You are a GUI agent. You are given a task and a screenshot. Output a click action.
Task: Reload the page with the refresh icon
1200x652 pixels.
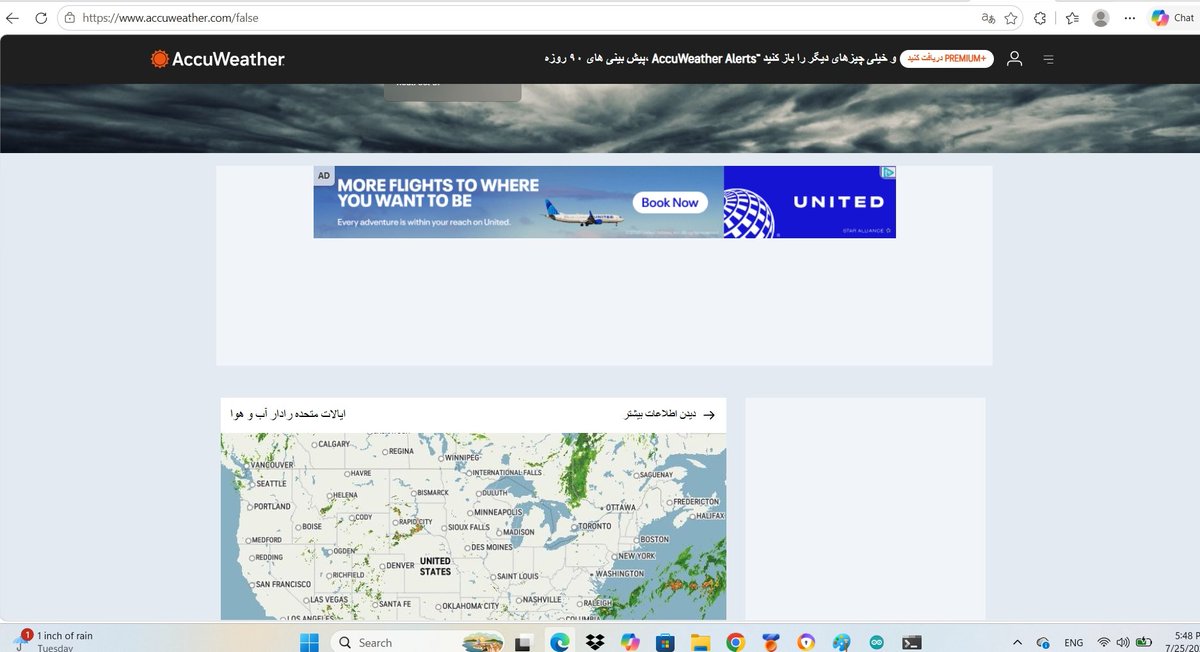40,18
